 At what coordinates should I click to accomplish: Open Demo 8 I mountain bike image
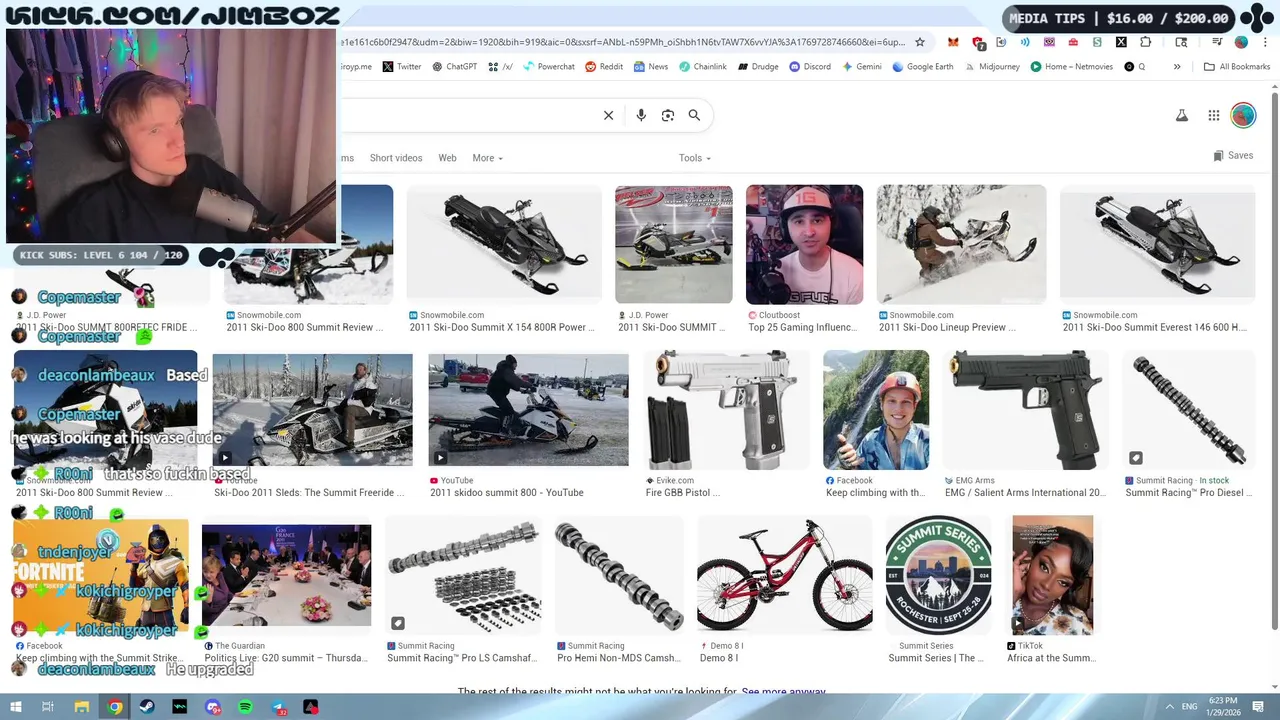(784, 575)
